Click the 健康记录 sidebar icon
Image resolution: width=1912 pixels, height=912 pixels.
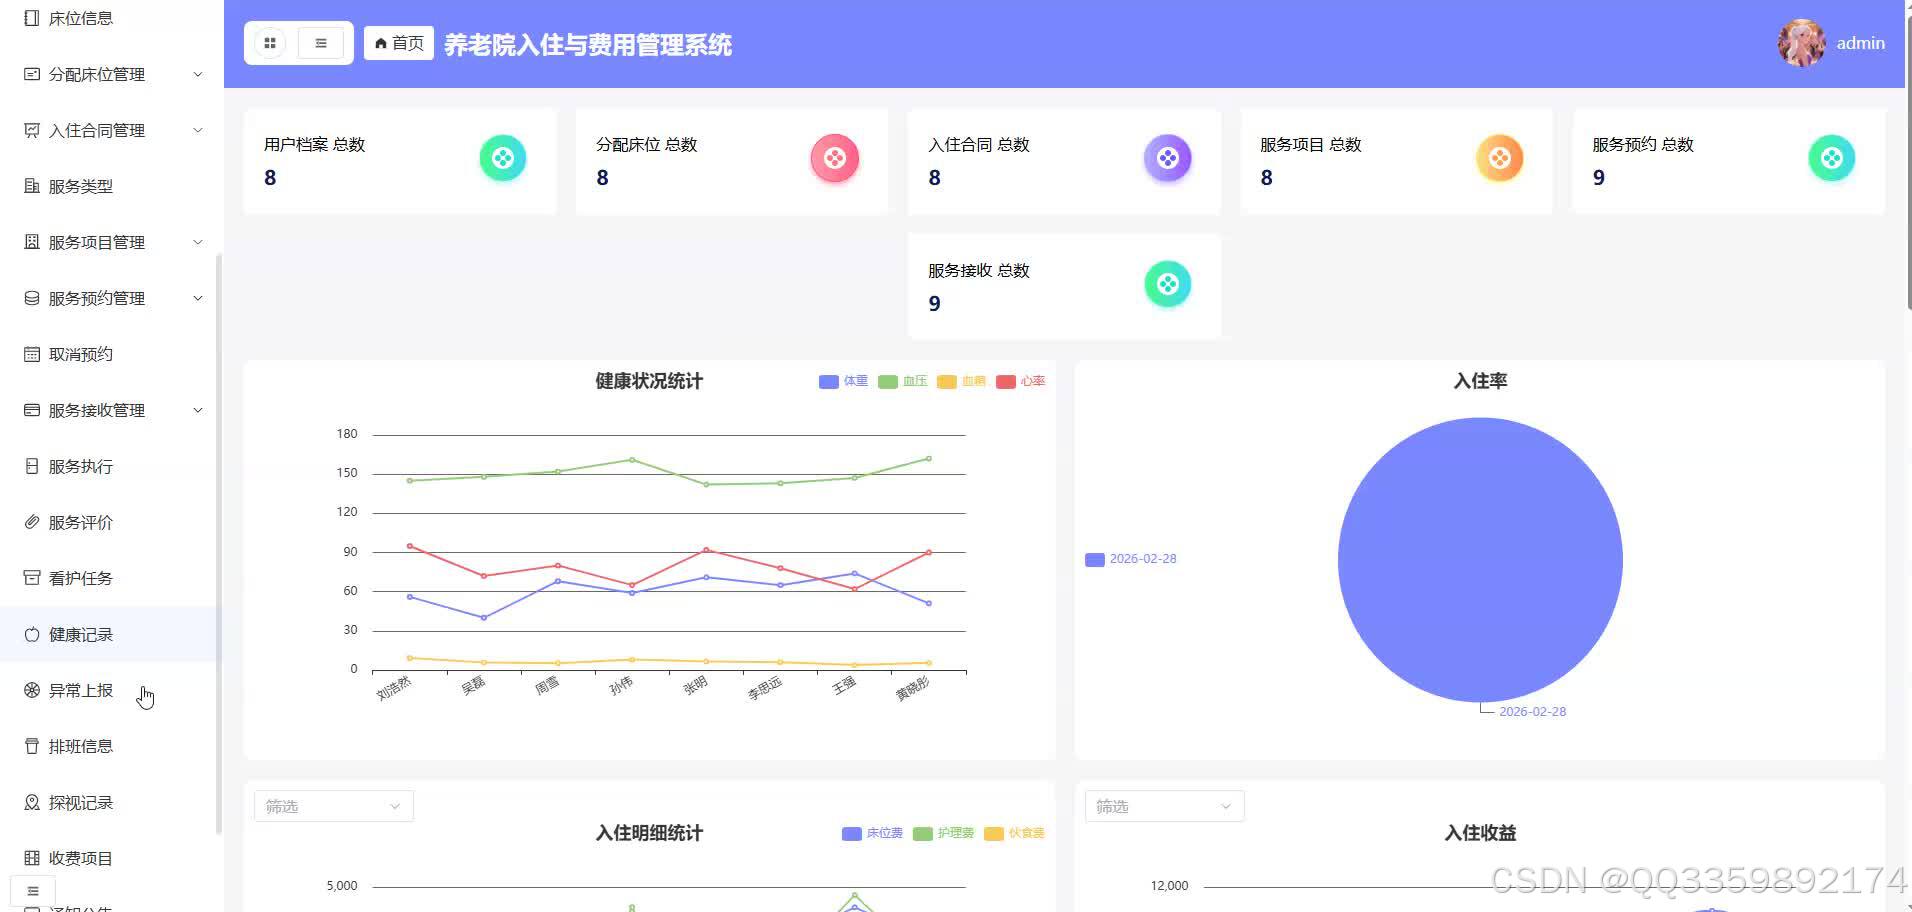click(32, 634)
